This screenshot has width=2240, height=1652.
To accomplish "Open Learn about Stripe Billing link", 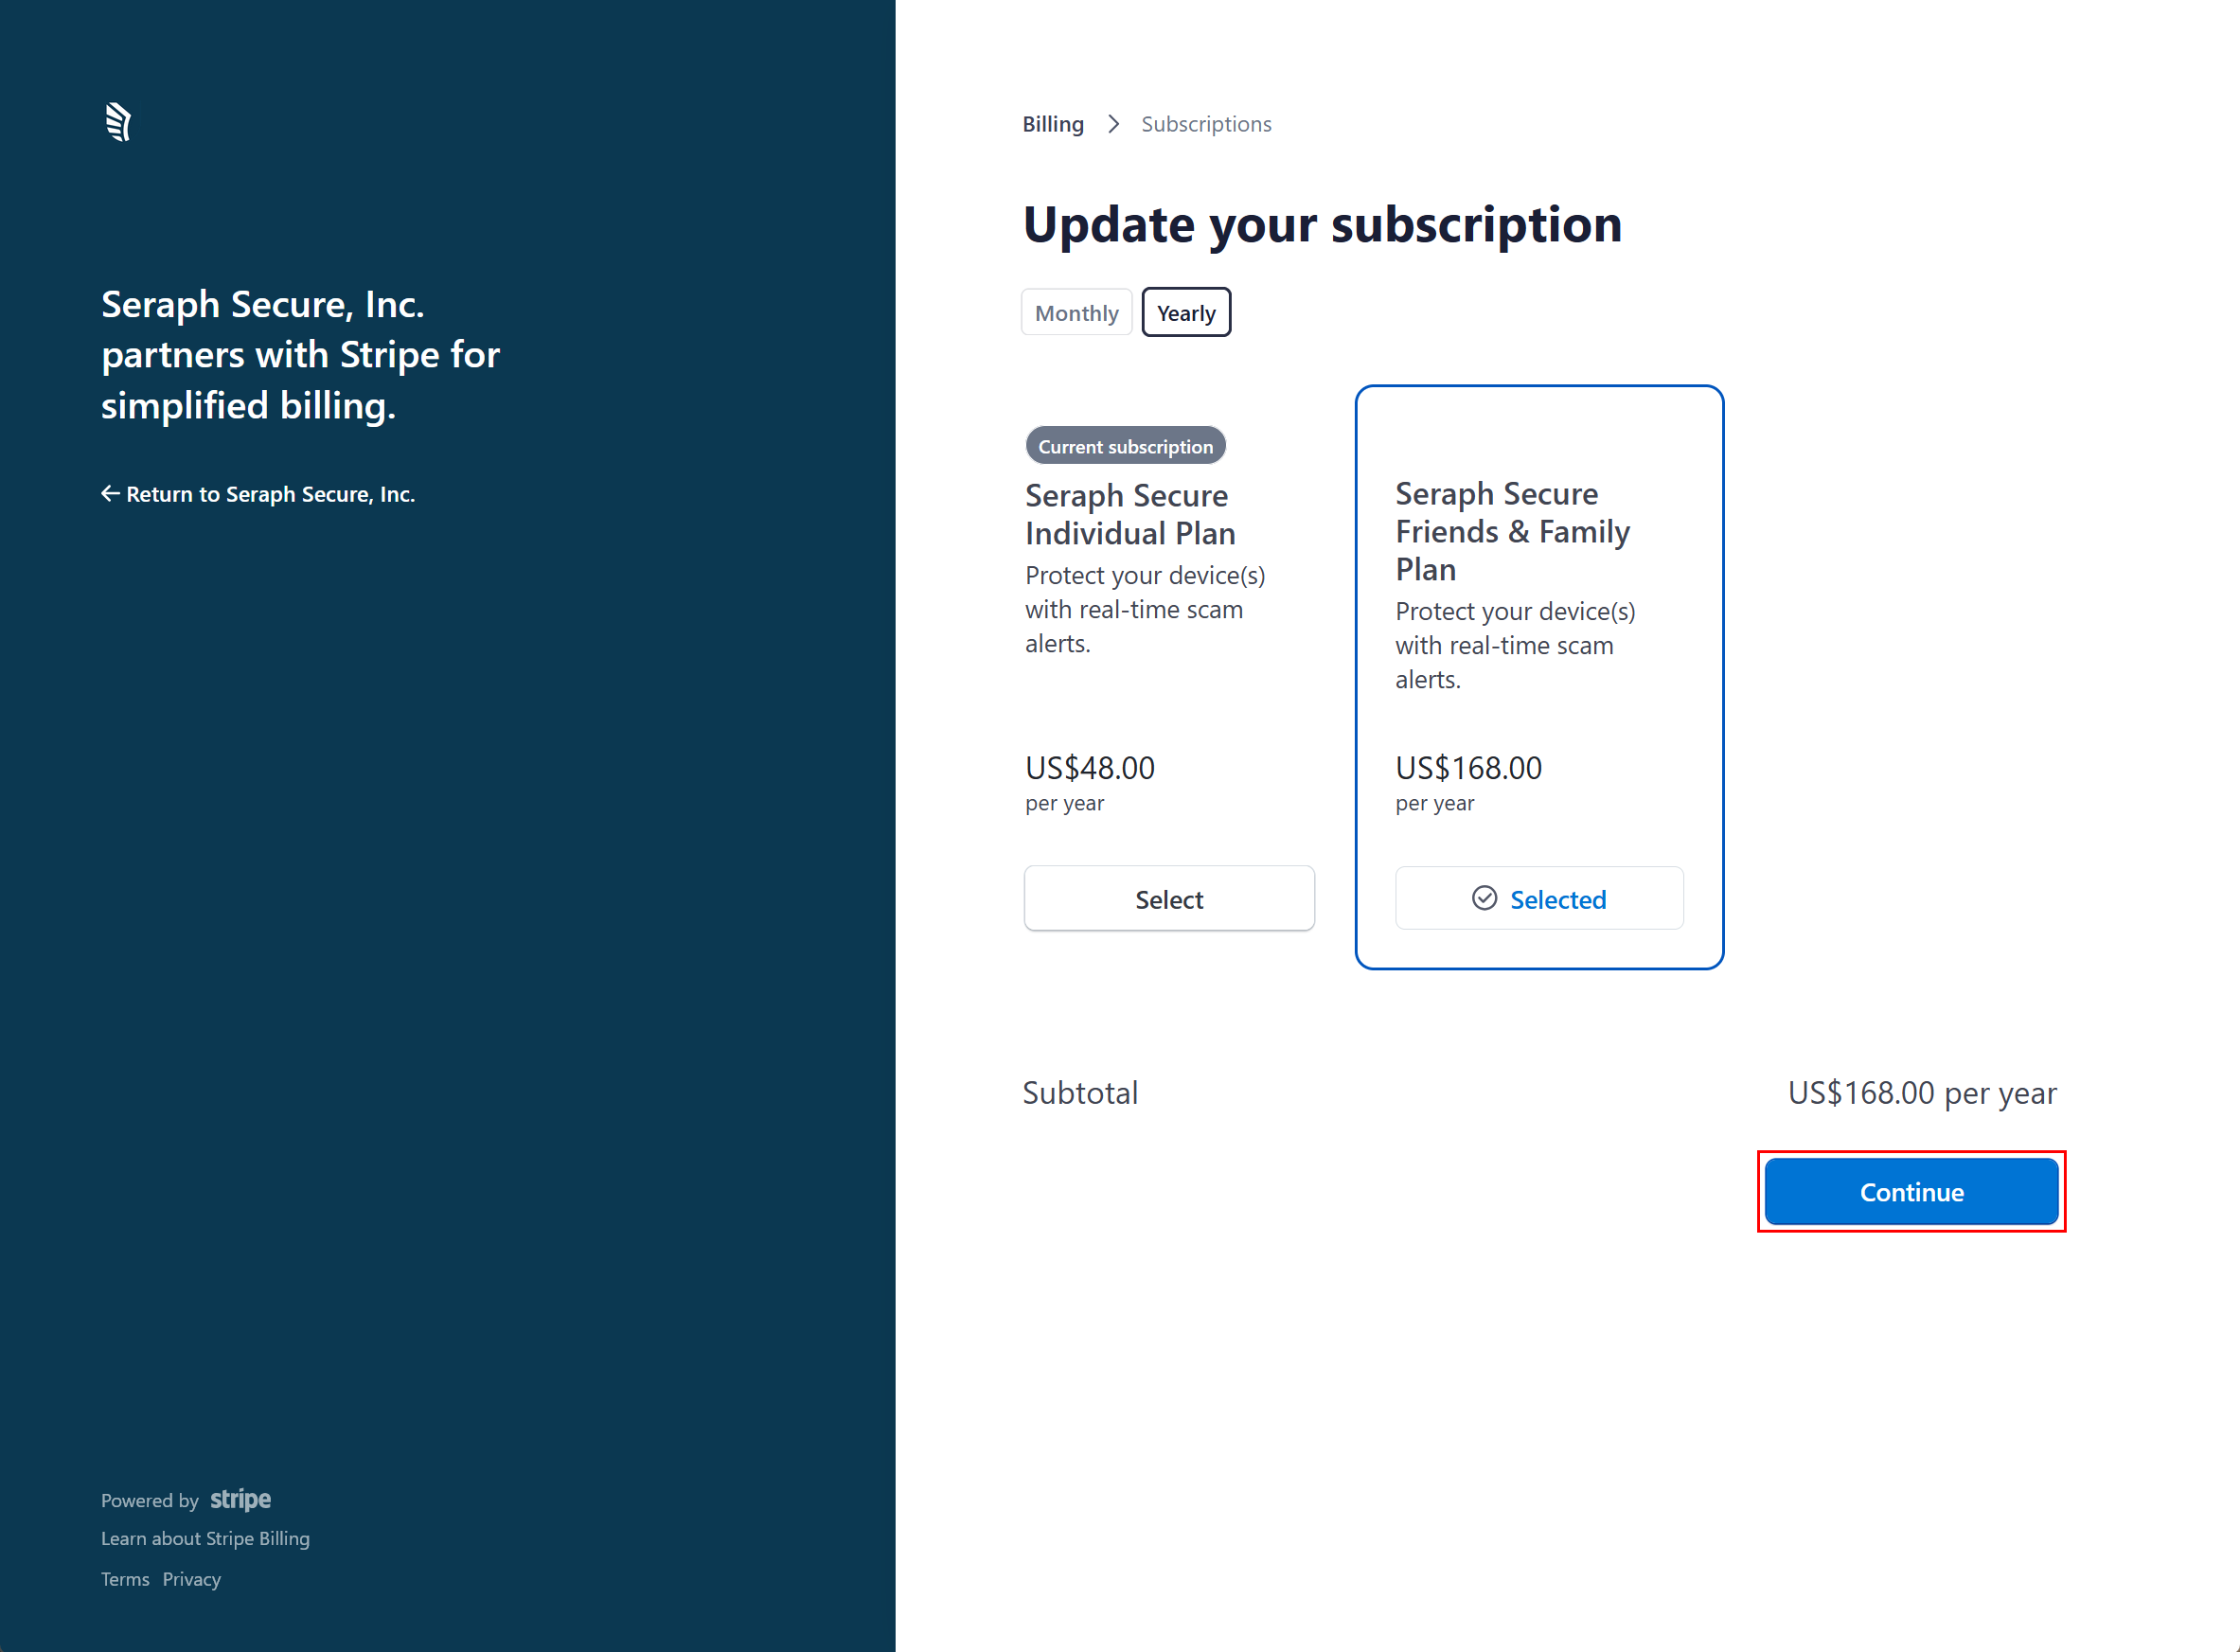I will [x=205, y=1538].
